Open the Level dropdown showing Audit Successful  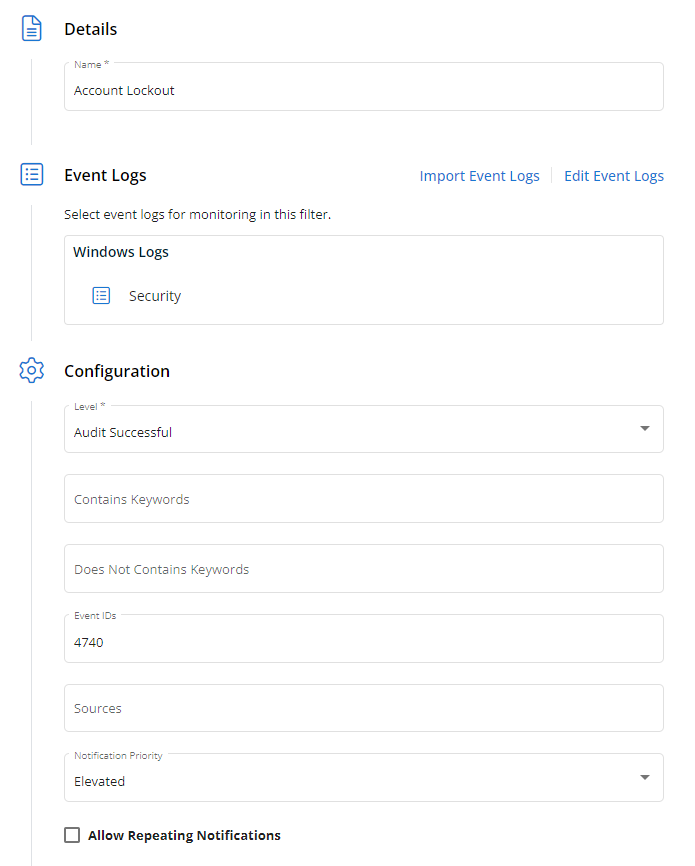(350, 430)
